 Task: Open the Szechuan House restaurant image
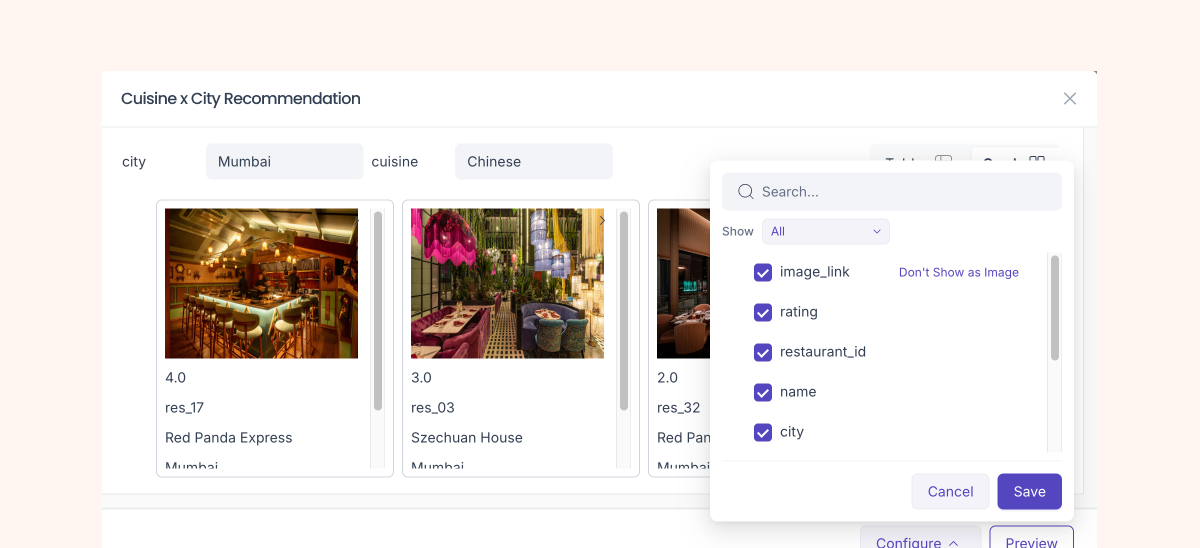507,283
